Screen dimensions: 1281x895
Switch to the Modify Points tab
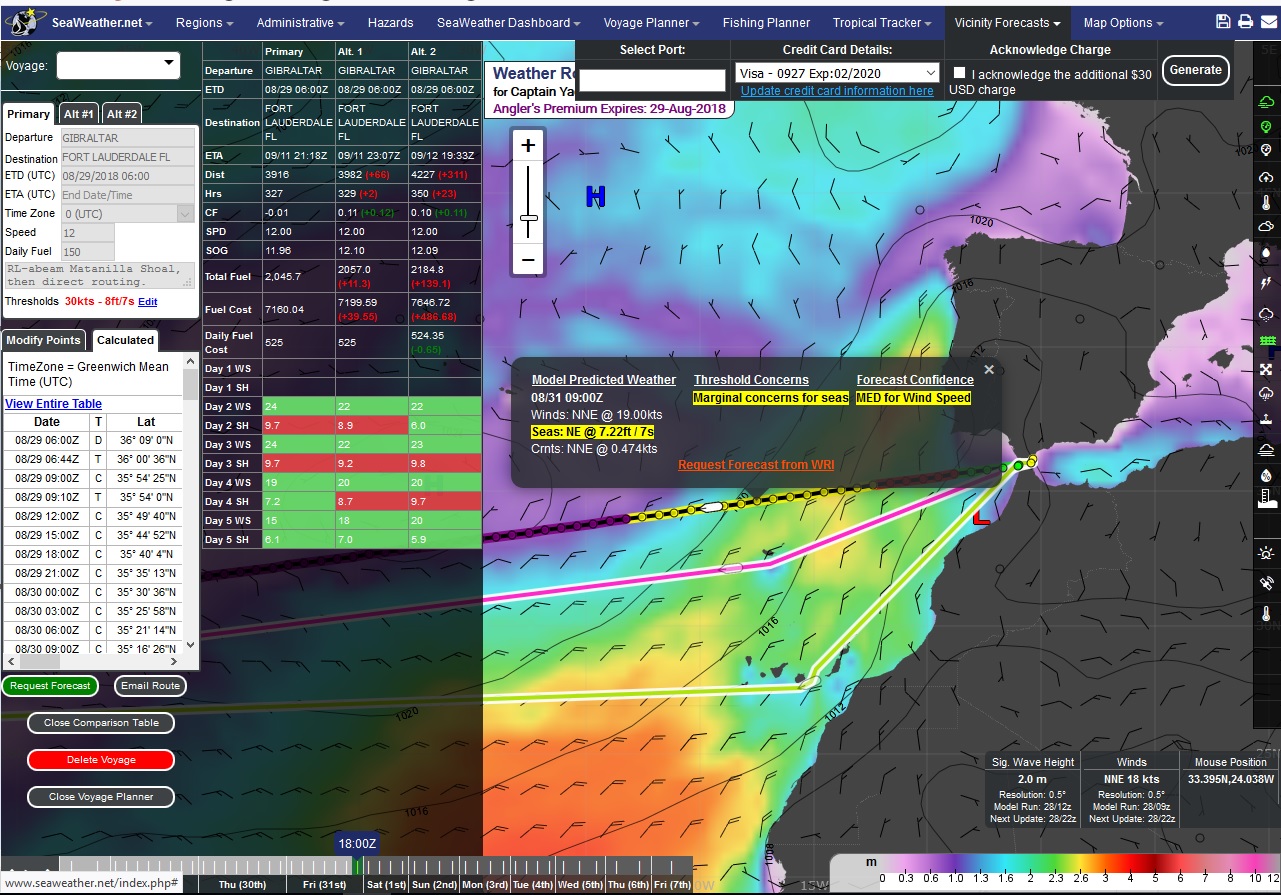(x=44, y=340)
